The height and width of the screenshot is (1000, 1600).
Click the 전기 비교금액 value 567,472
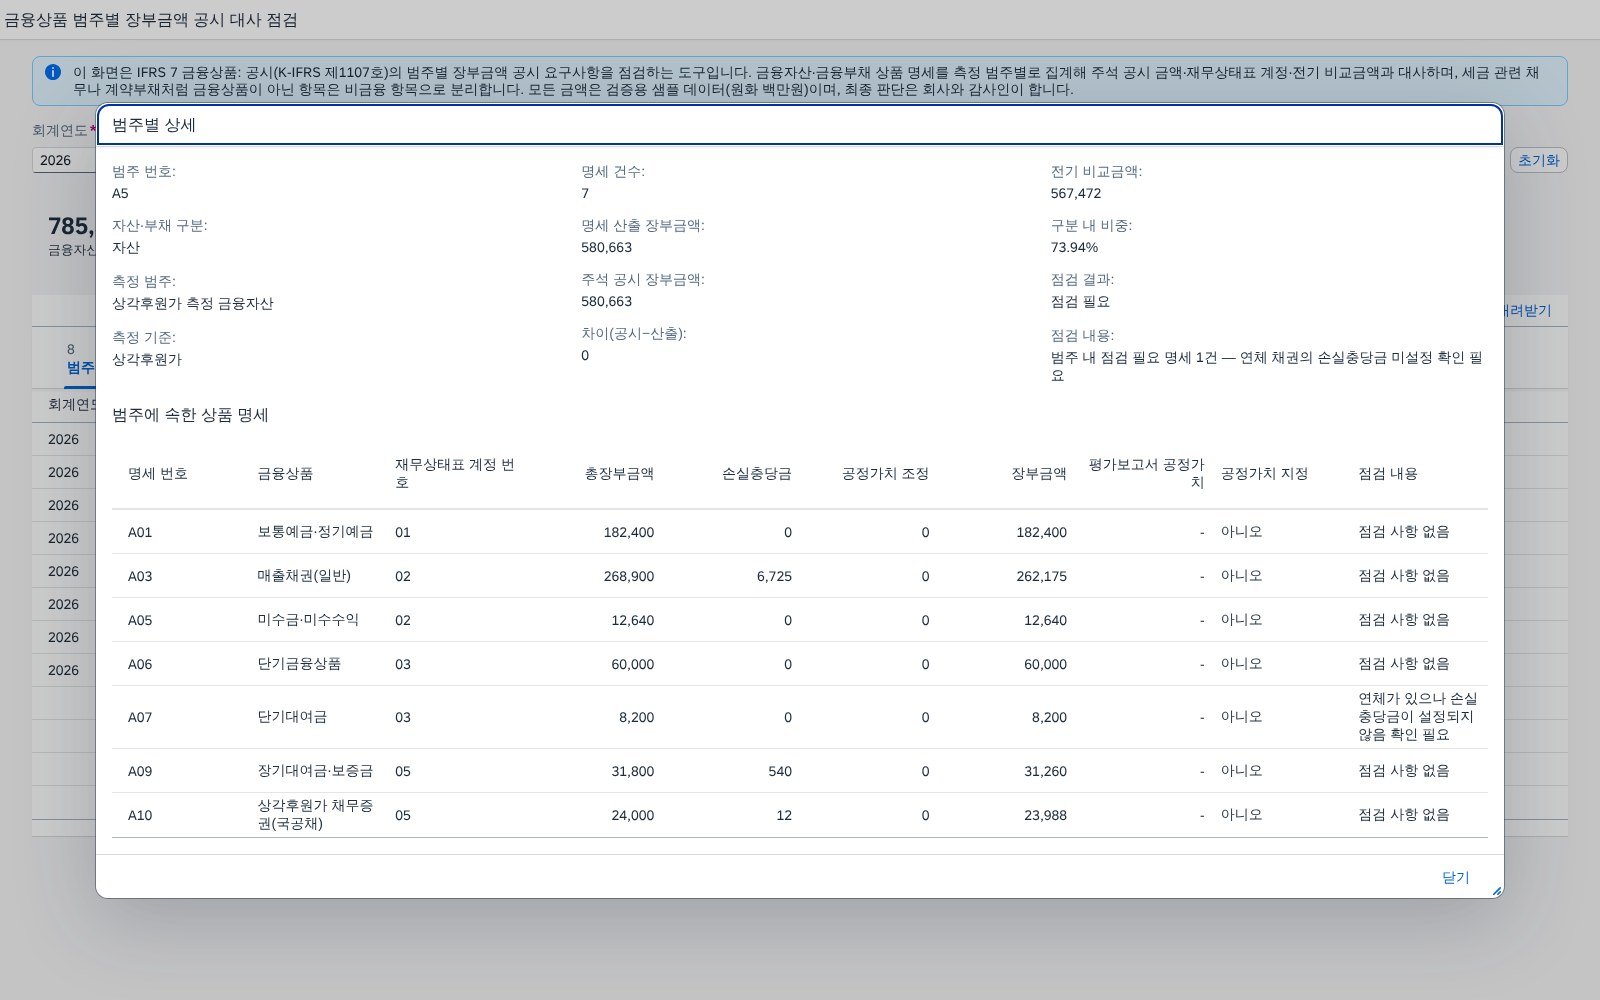click(1076, 193)
